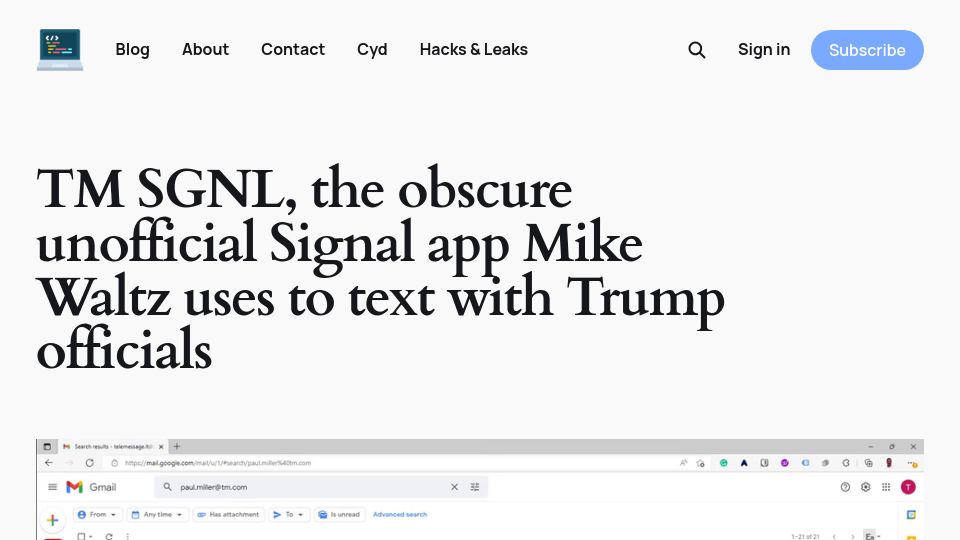Viewport: 960px width, 540px height.
Task: Click dark A-shaped browser extension icon
Action: point(744,463)
